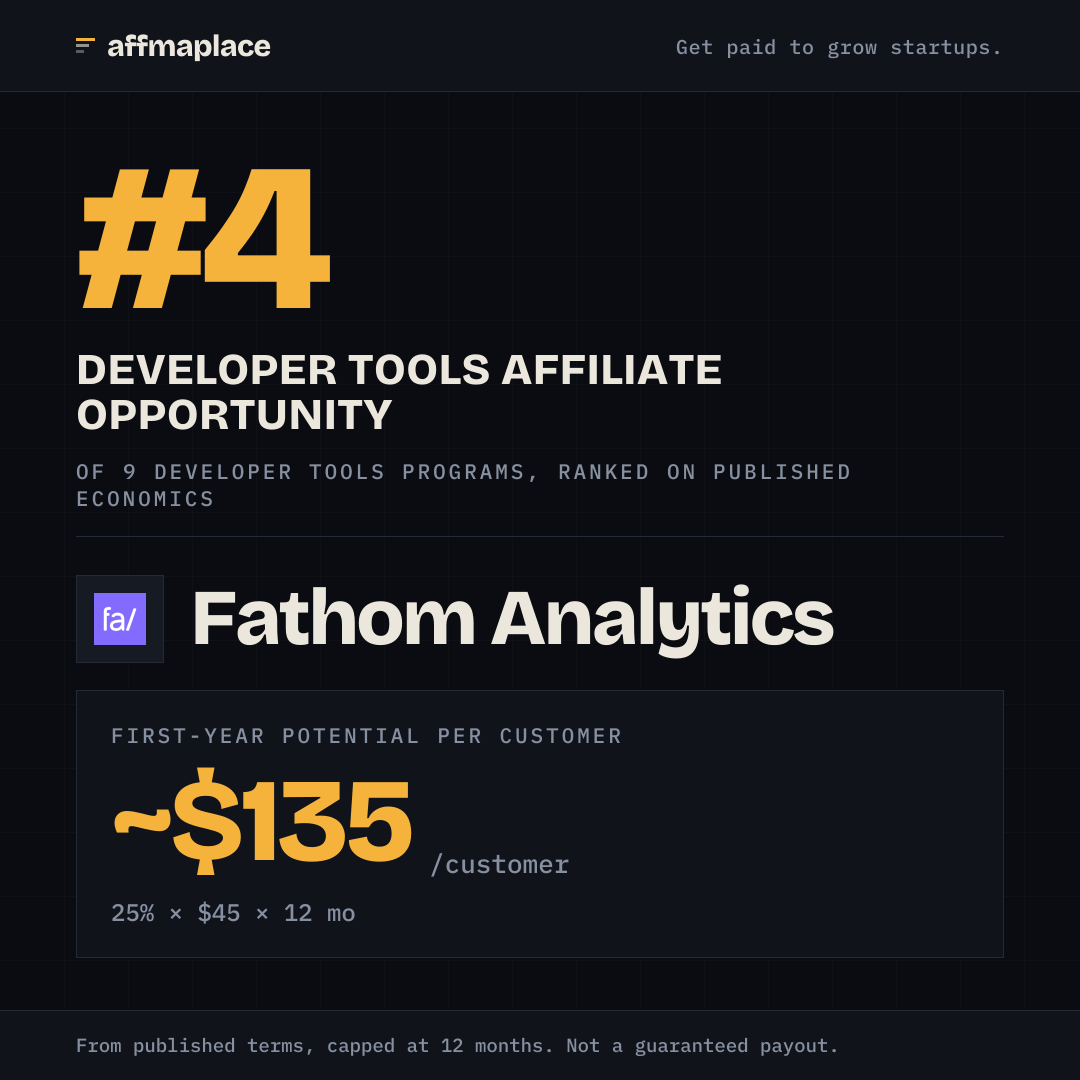This screenshot has height=1080, width=1080.
Task: Click the '25% × $45 × 12 mo' formula
Action: (x=233, y=913)
